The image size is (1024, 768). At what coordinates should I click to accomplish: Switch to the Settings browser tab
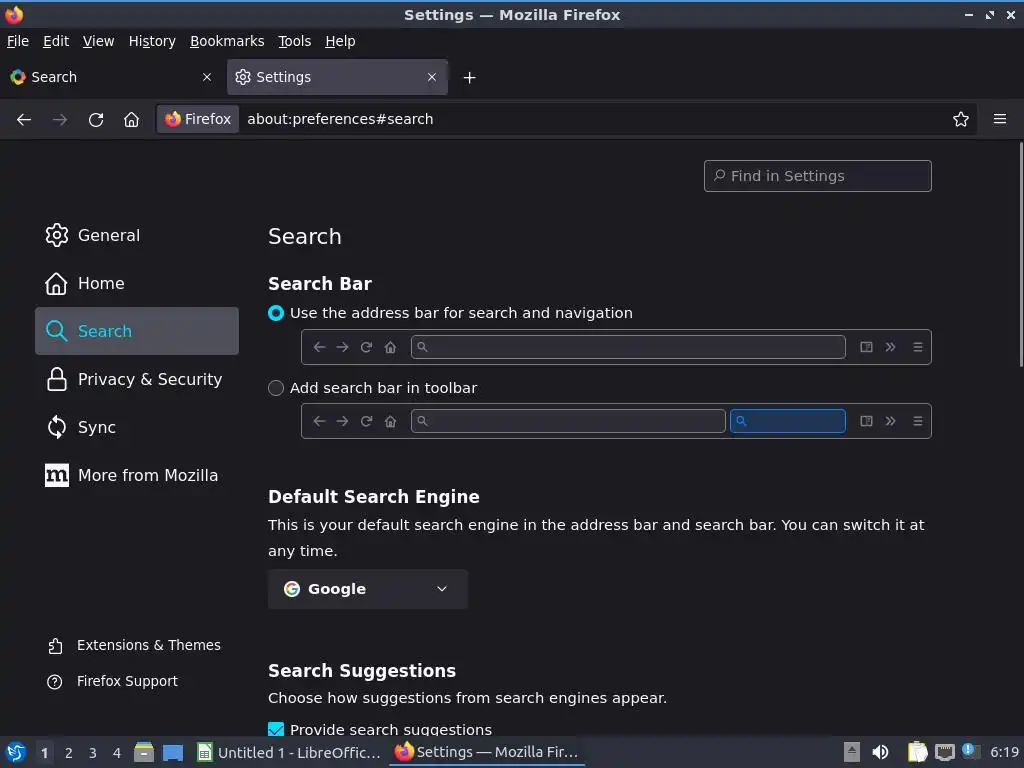[x=337, y=77]
